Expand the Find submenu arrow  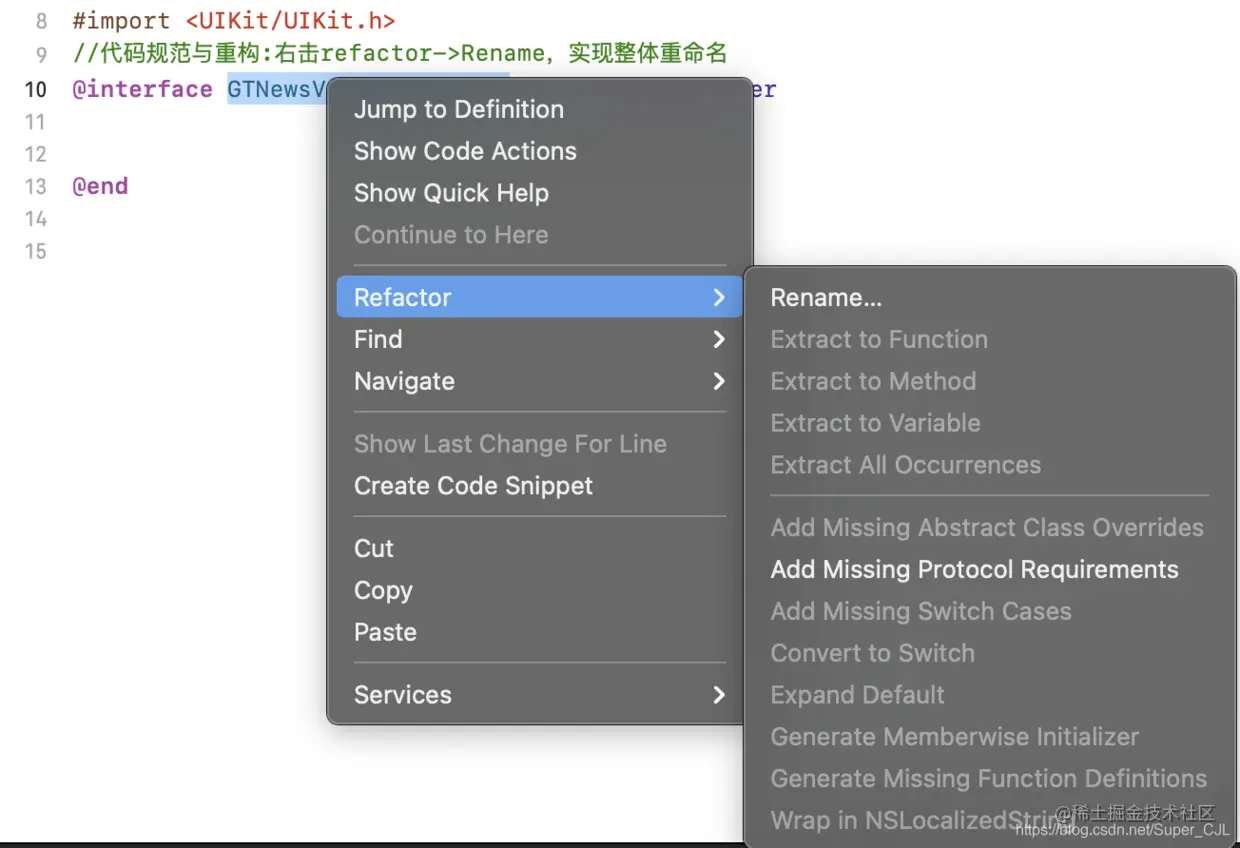click(x=718, y=339)
